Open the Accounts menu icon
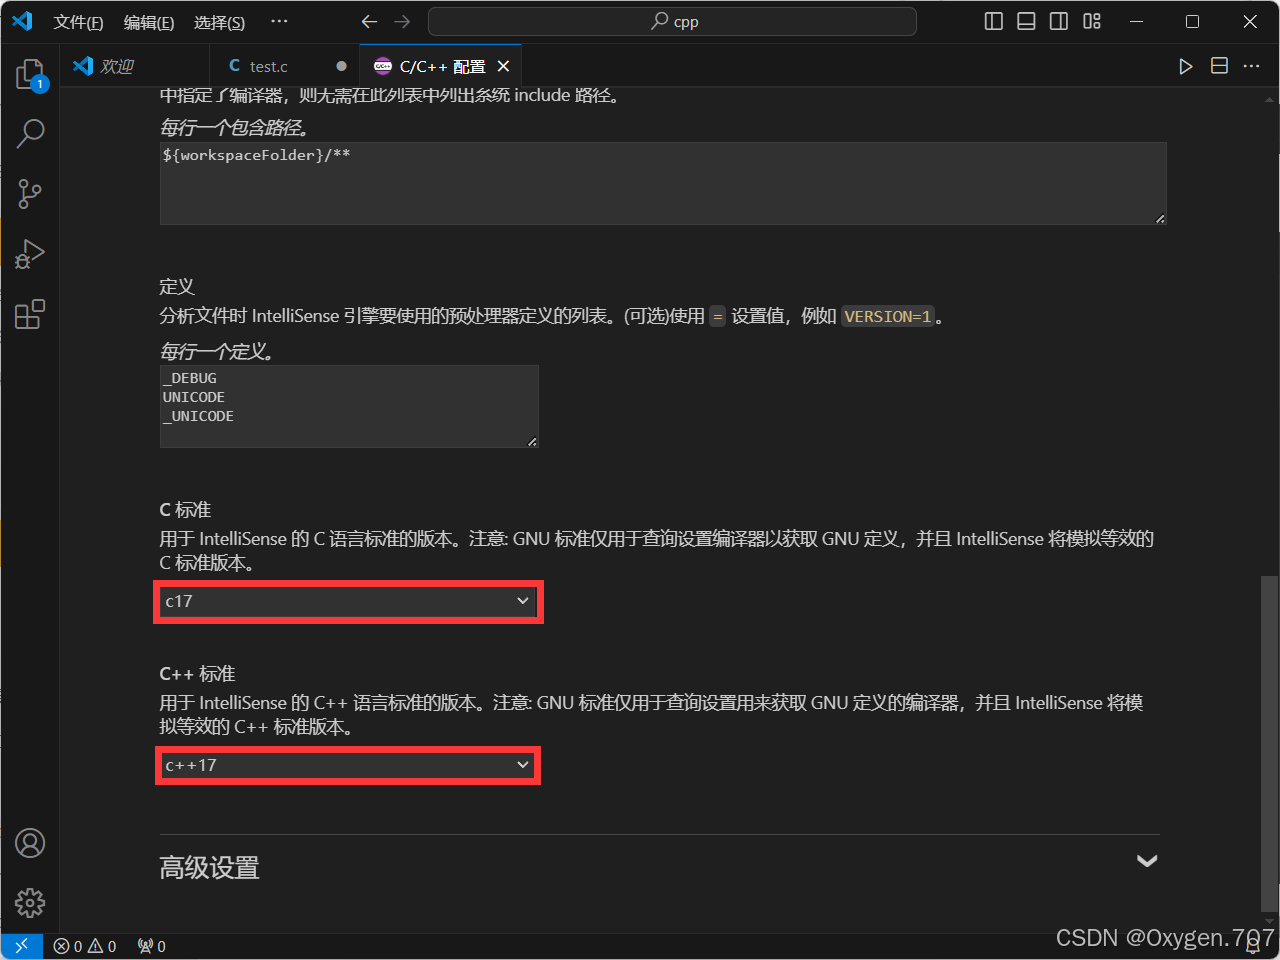Viewport: 1280px width, 960px height. [x=30, y=843]
